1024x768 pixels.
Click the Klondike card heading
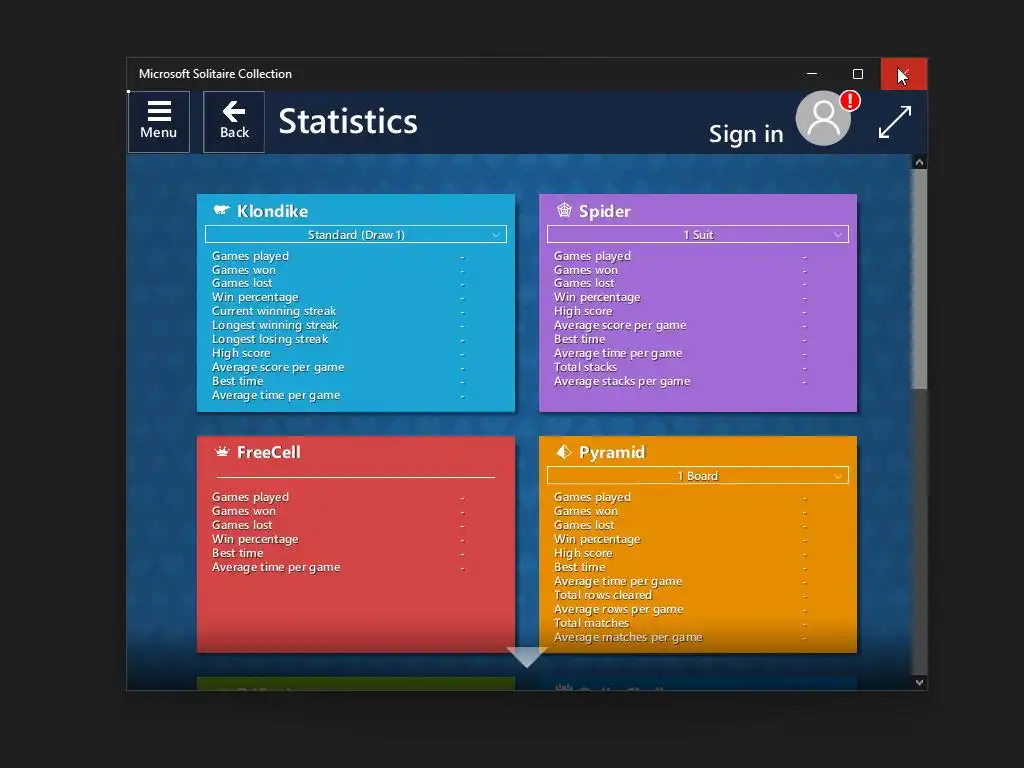[x=272, y=211]
